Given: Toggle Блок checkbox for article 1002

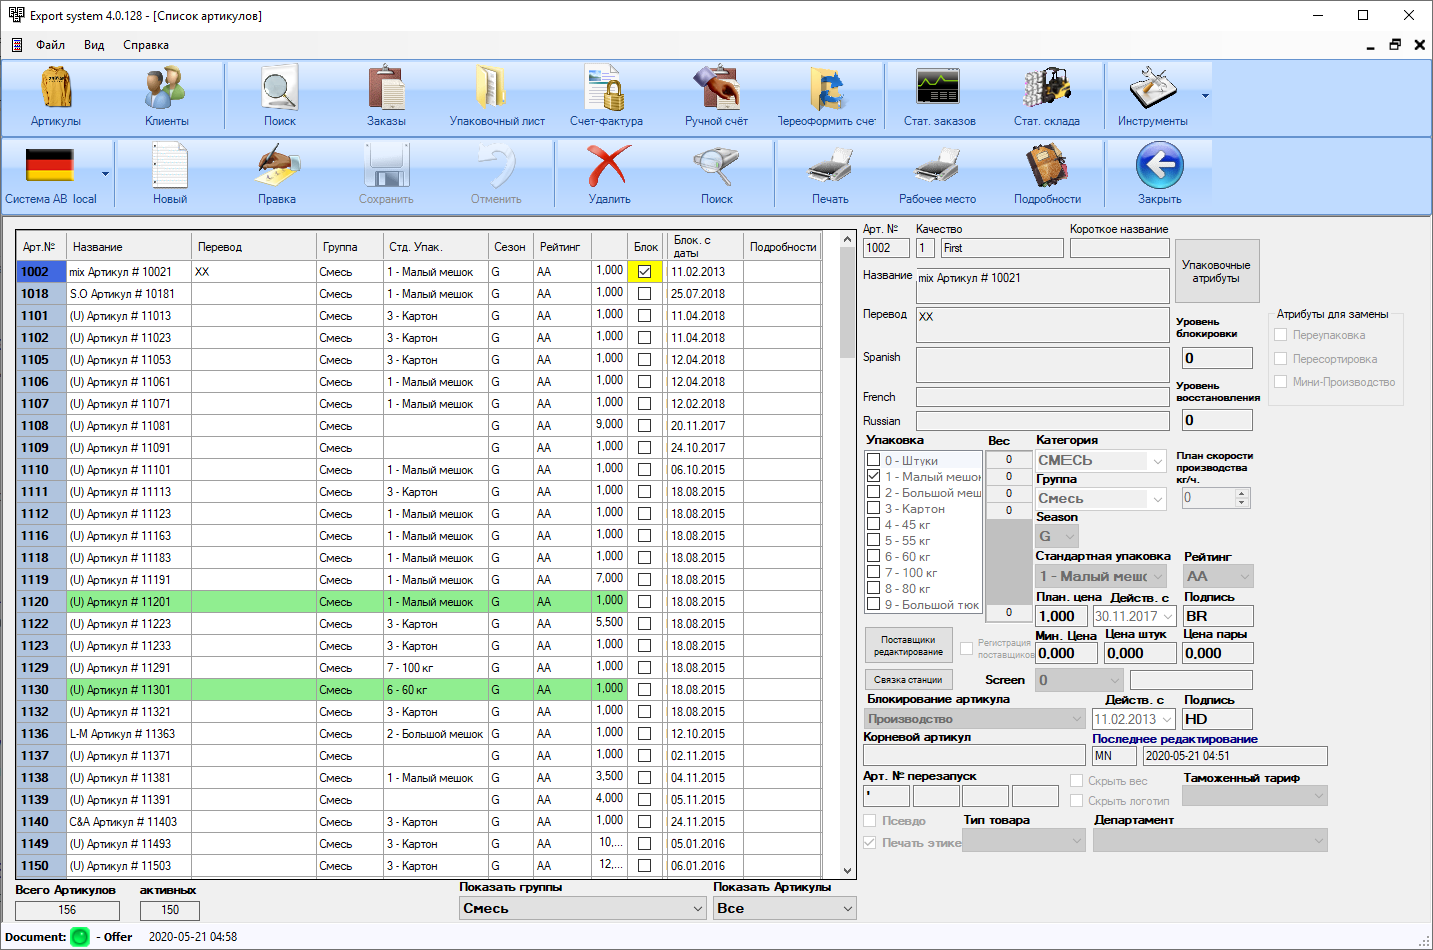Looking at the screenshot, I should point(644,272).
